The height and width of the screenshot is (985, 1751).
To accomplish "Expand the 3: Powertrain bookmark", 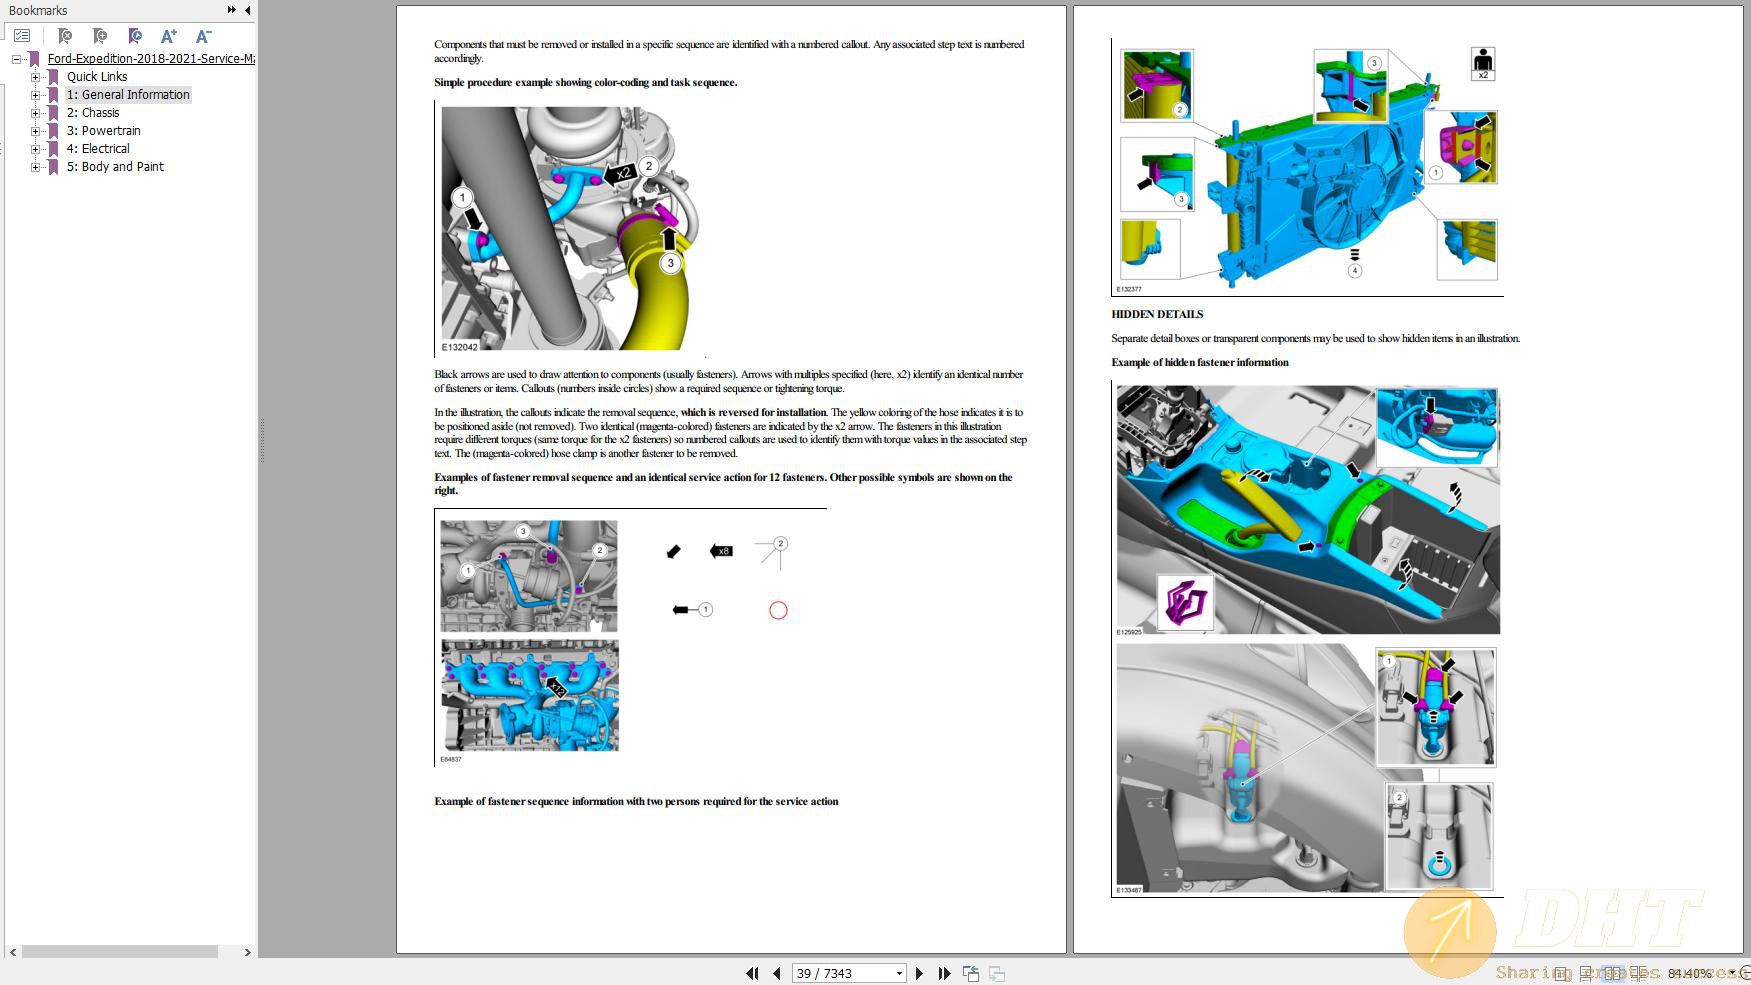I will tap(35, 131).
